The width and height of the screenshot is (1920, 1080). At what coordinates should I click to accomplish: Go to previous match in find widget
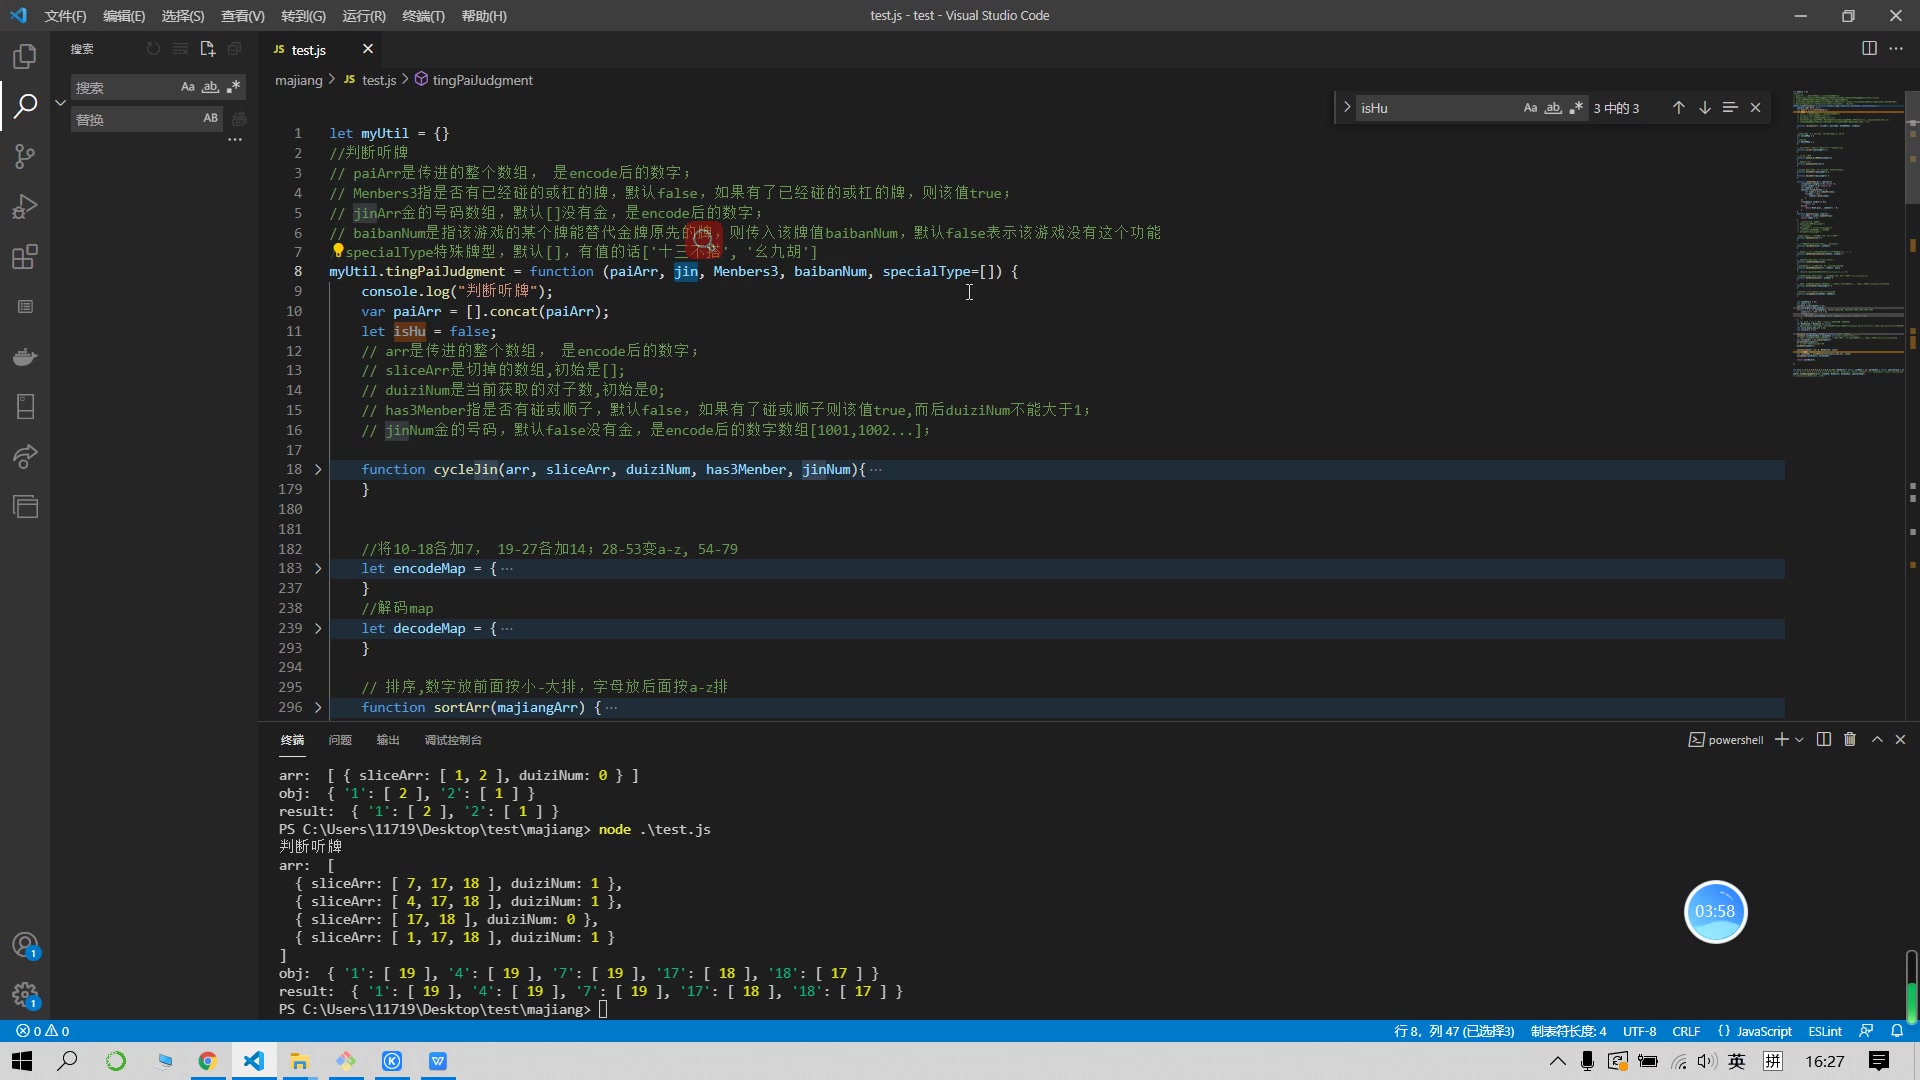coord(1678,108)
